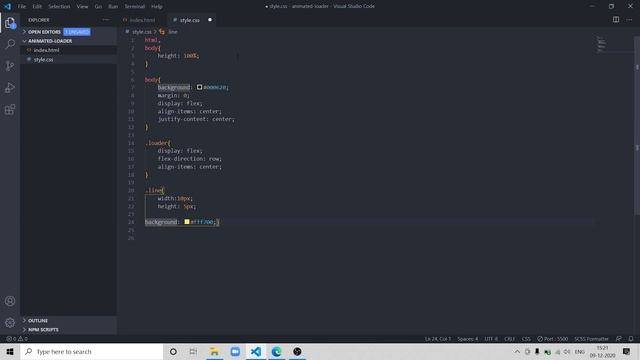Click the feedback icon in status bar
The image size is (640, 360).
click(619, 338)
